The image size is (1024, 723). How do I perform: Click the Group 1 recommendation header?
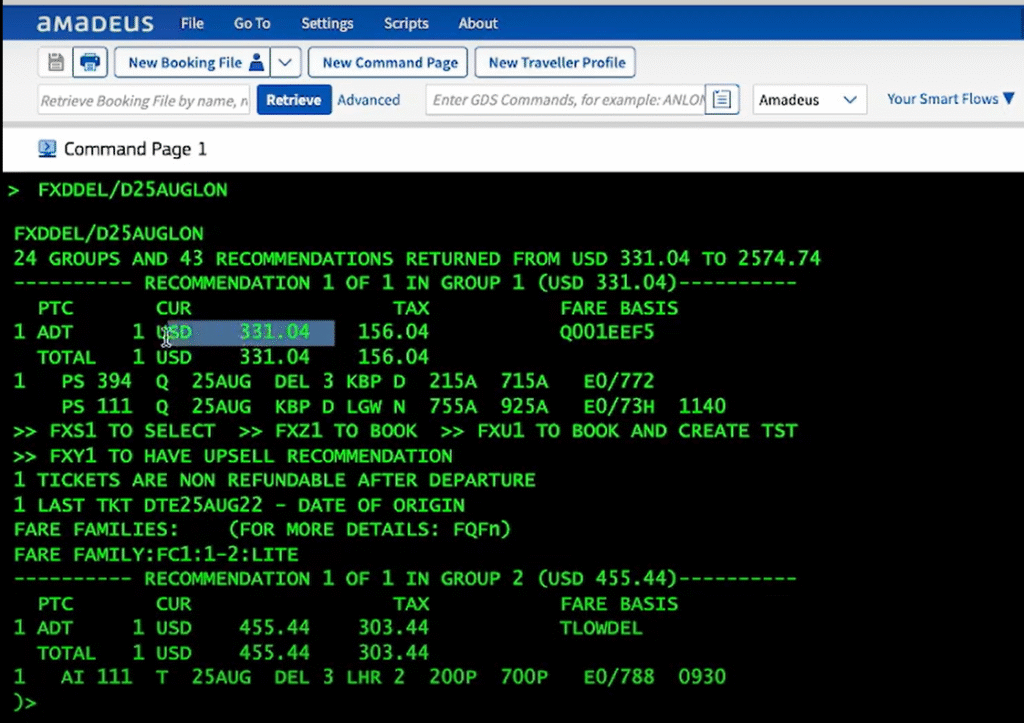pyautogui.click(x=405, y=283)
